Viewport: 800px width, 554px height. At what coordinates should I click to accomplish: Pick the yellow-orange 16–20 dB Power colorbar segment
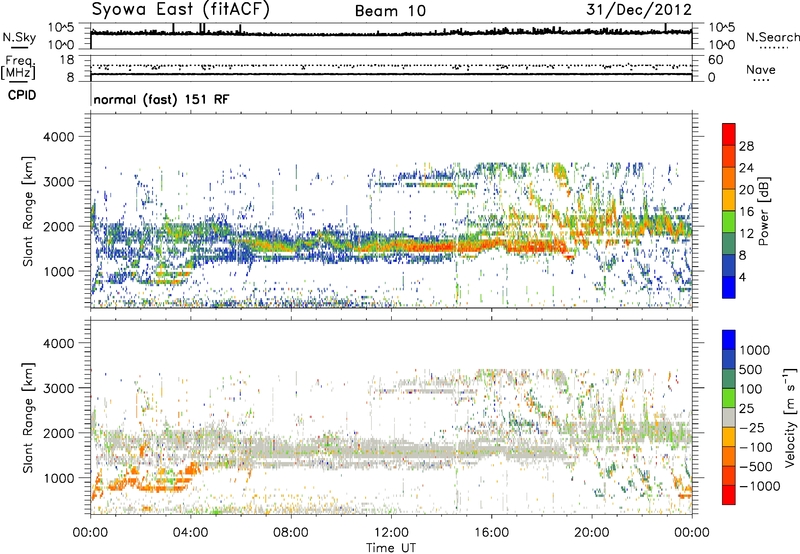coord(729,199)
